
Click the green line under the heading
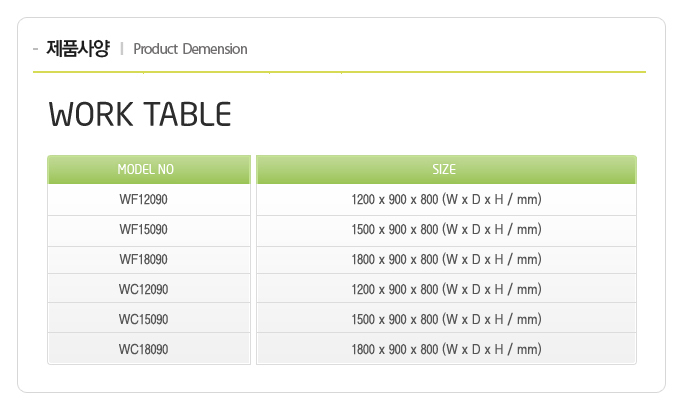click(x=340, y=72)
